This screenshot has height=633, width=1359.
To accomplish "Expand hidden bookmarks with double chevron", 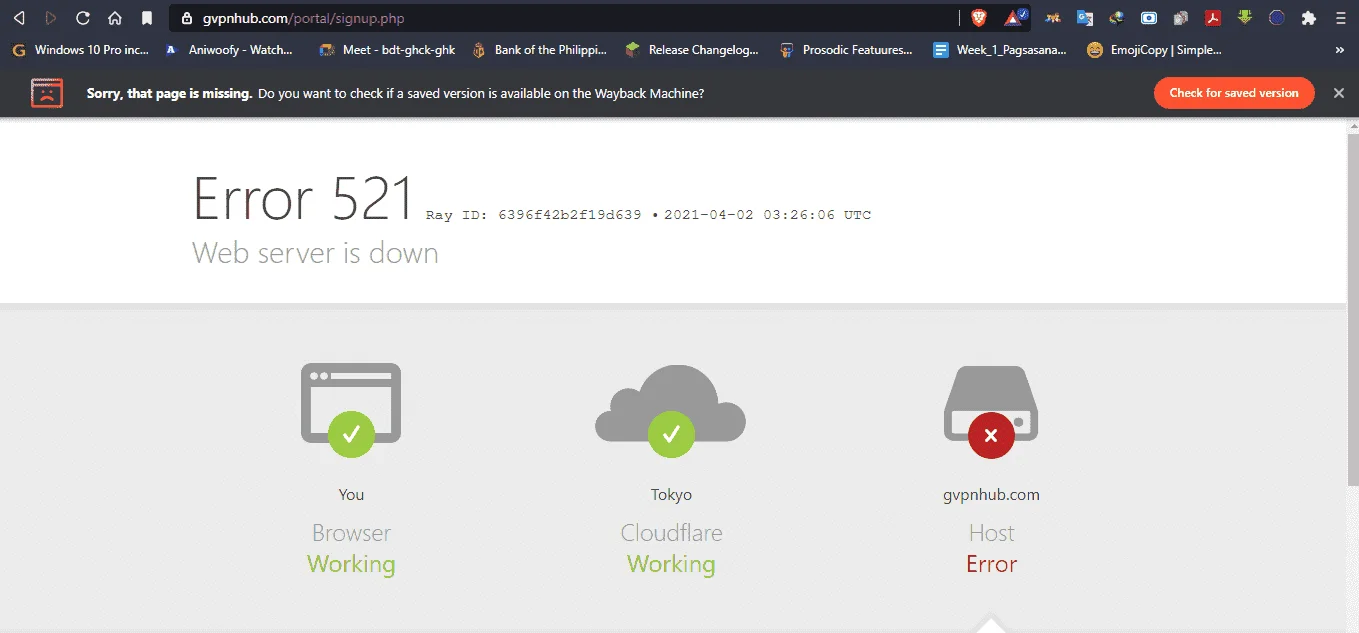I will (x=1340, y=49).
